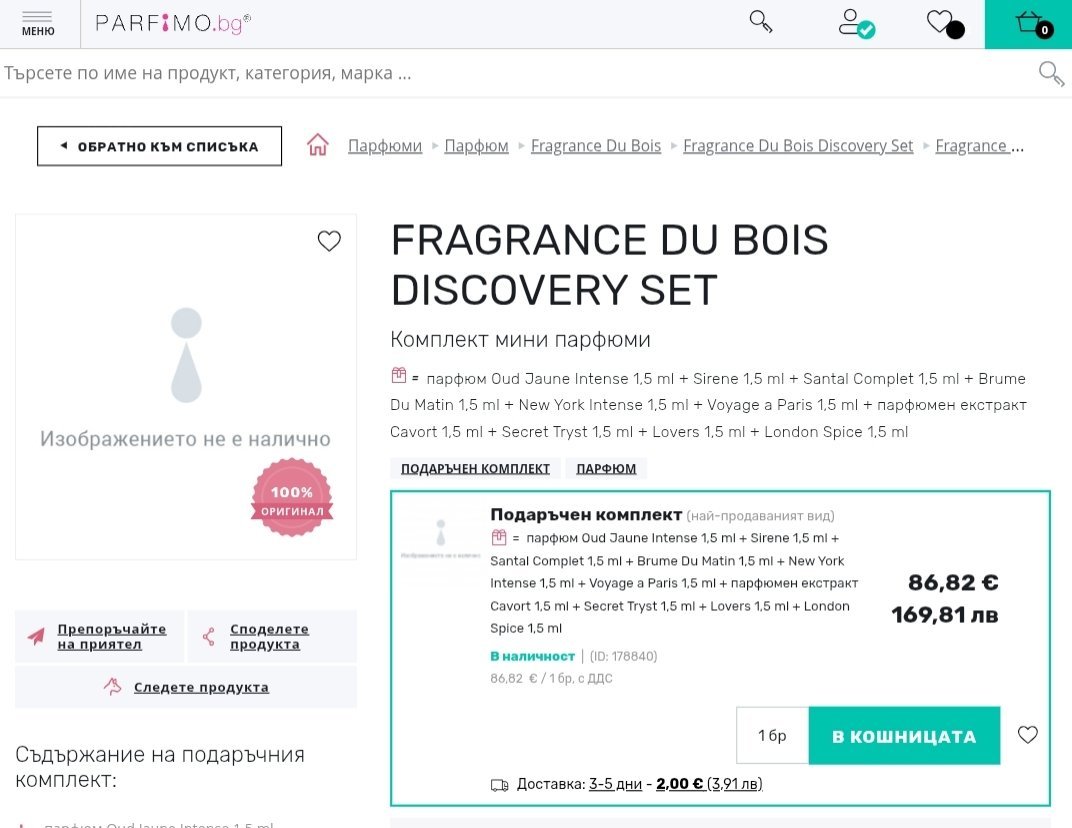Image resolution: width=1072 pixels, height=828 pixels.
Task: Toggle favorite heart beside add-to-cart button
Action: tap(1028, 735)
